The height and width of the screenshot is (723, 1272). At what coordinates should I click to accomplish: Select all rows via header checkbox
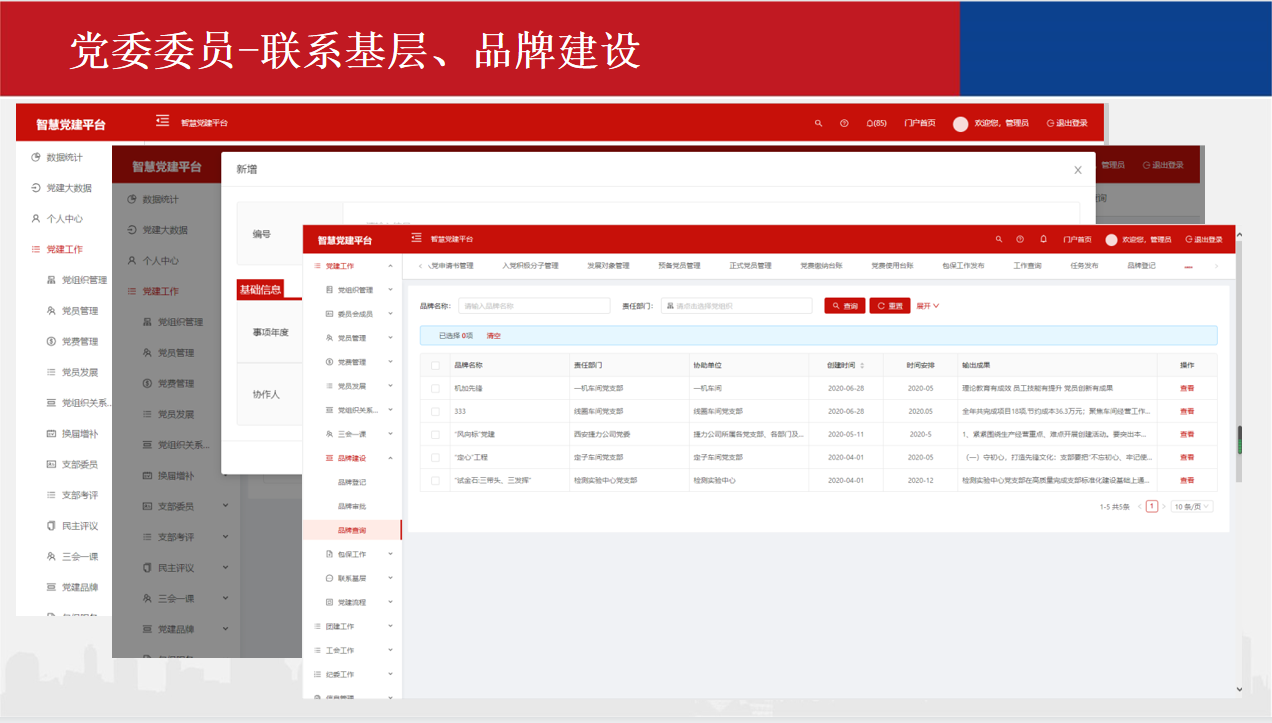(x=435, y=366)
